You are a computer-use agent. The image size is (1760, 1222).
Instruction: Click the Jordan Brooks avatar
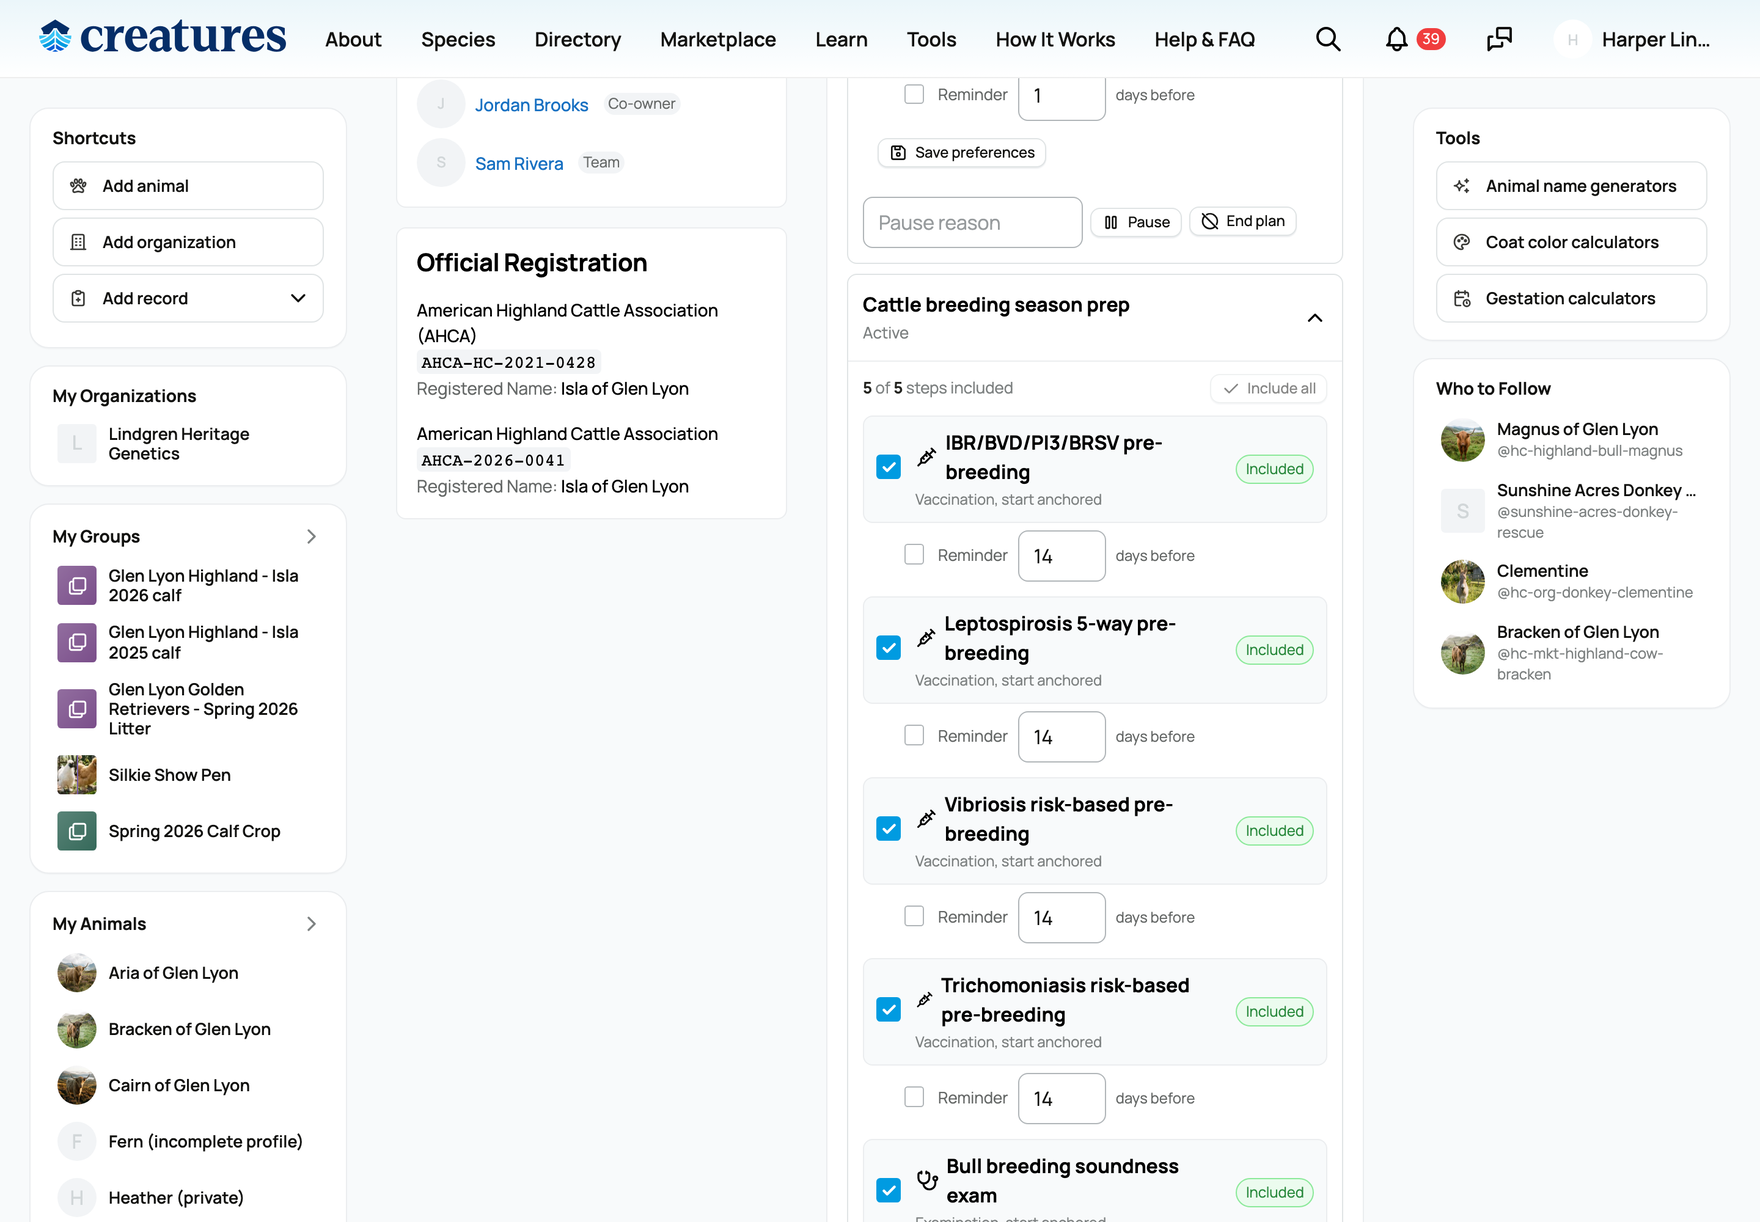tap(441, 104)
